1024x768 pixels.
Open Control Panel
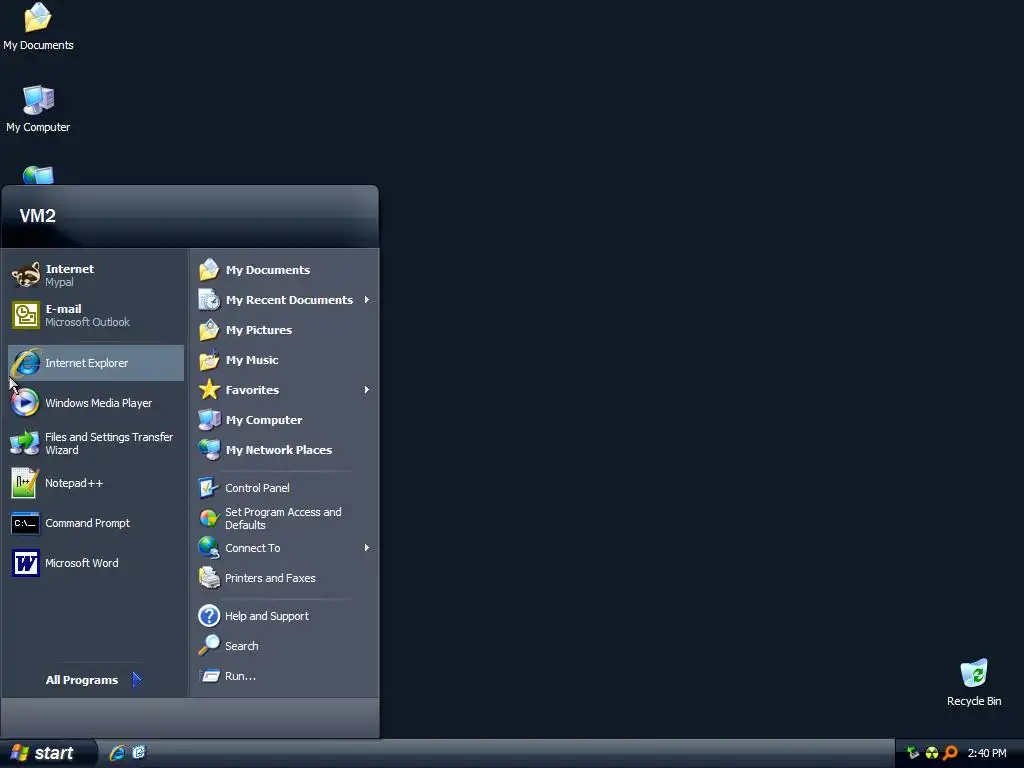coord(285,488)
